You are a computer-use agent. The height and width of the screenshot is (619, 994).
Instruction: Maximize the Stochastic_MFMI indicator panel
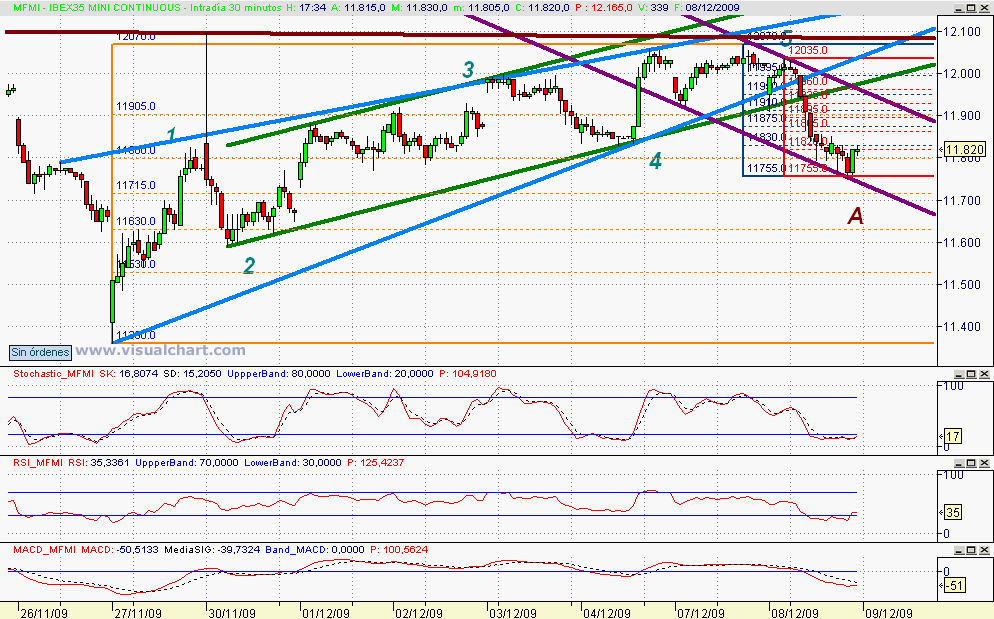[x=971, y=374]
